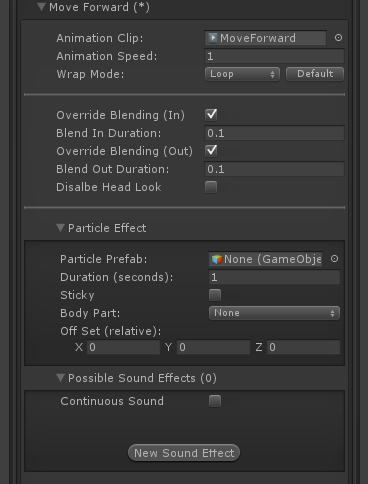This screenshot has width=368, height=484.
Task: Click New Sound Effect button
Action: click(184, 453)
